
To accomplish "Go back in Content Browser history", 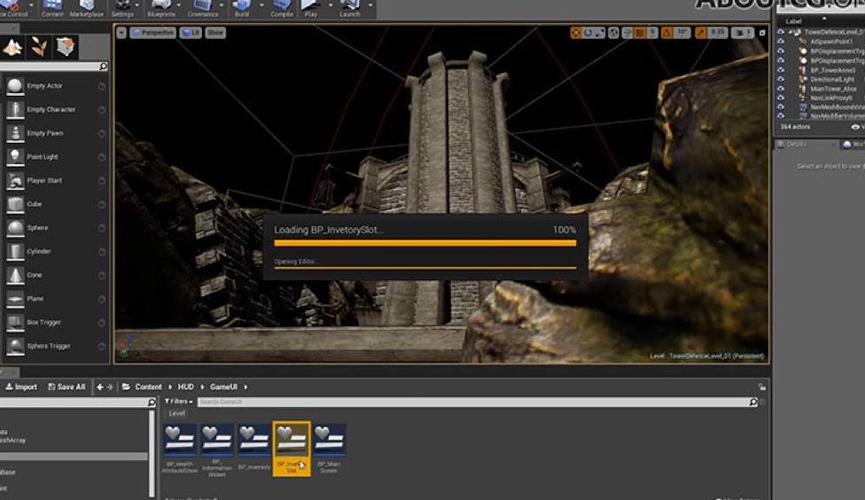I will click(x=100, y=387).
